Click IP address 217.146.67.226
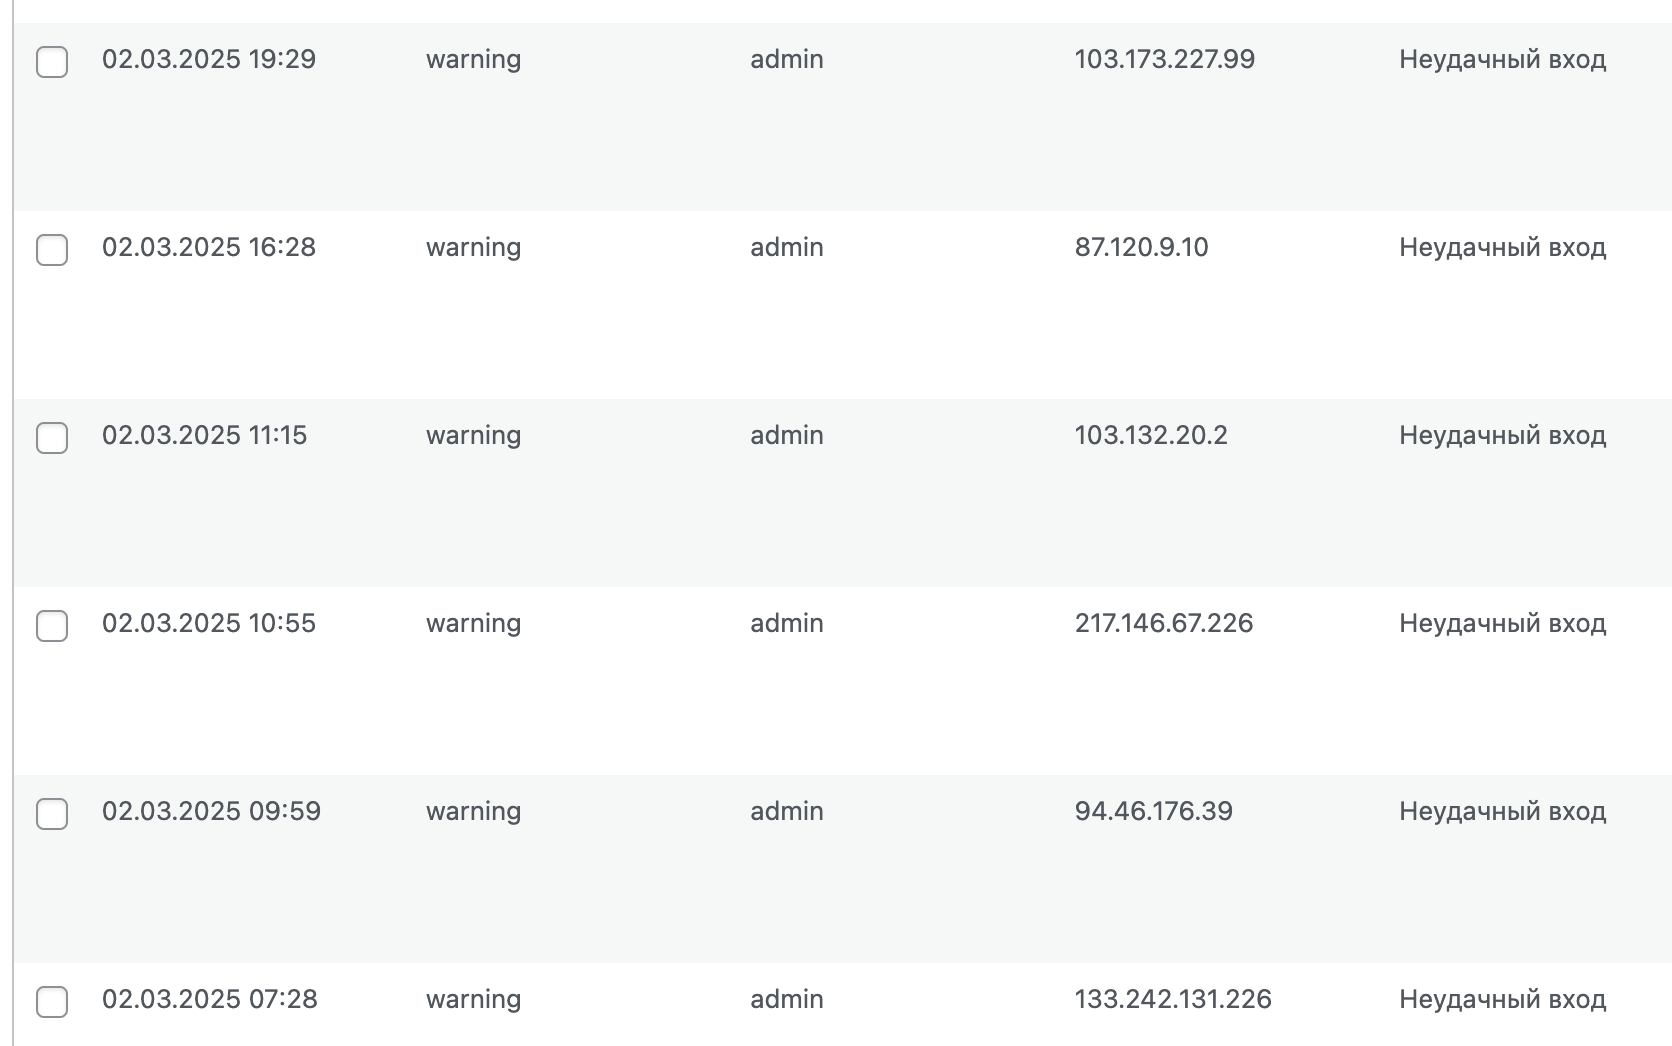Screen dimensions: 1672x1046 (x=1163, y=624)
